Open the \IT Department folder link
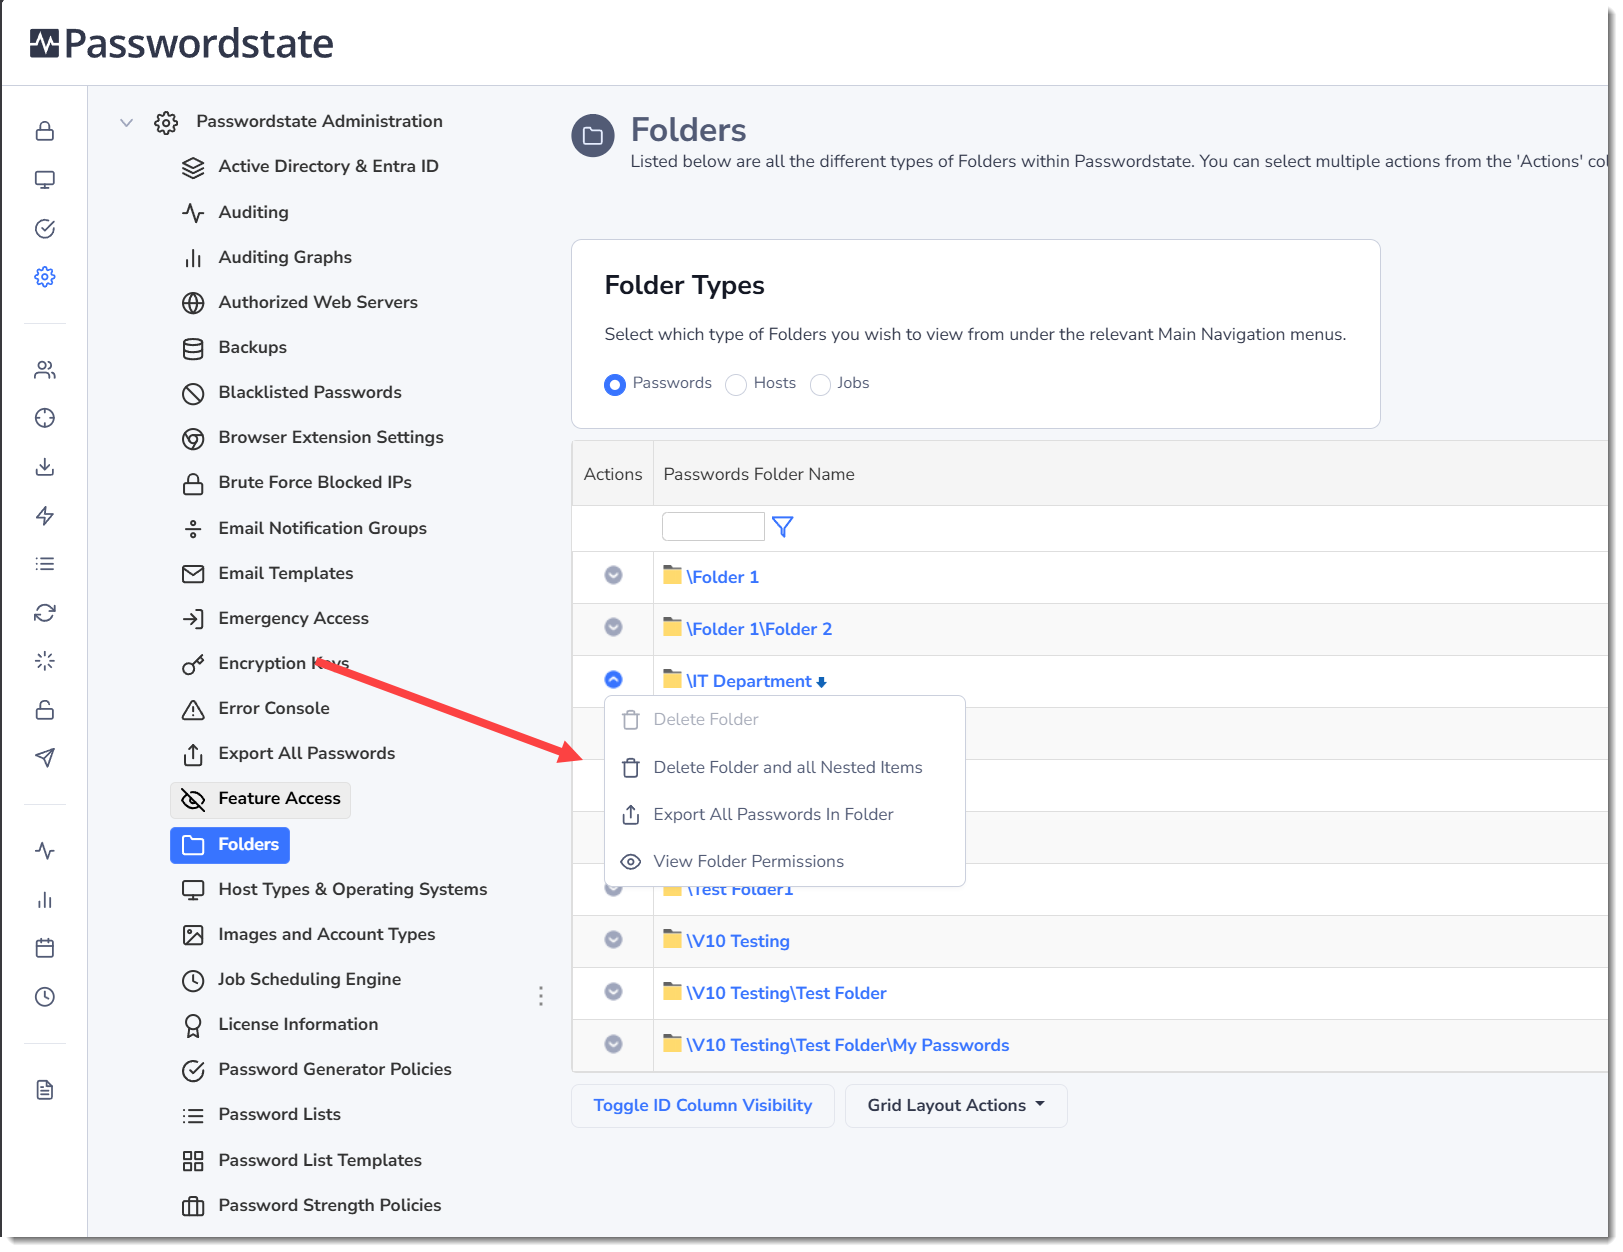1623x1252 pixels. click(749, 681)
